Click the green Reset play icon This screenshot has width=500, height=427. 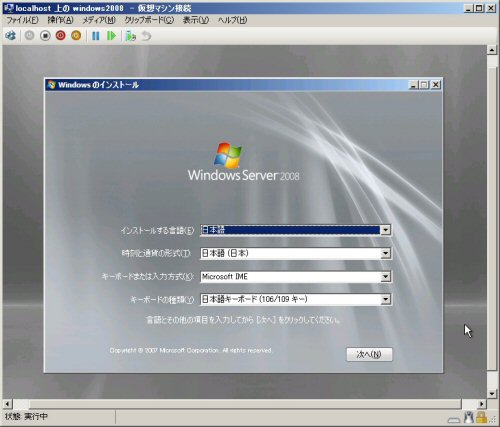[x=111, y=36]
